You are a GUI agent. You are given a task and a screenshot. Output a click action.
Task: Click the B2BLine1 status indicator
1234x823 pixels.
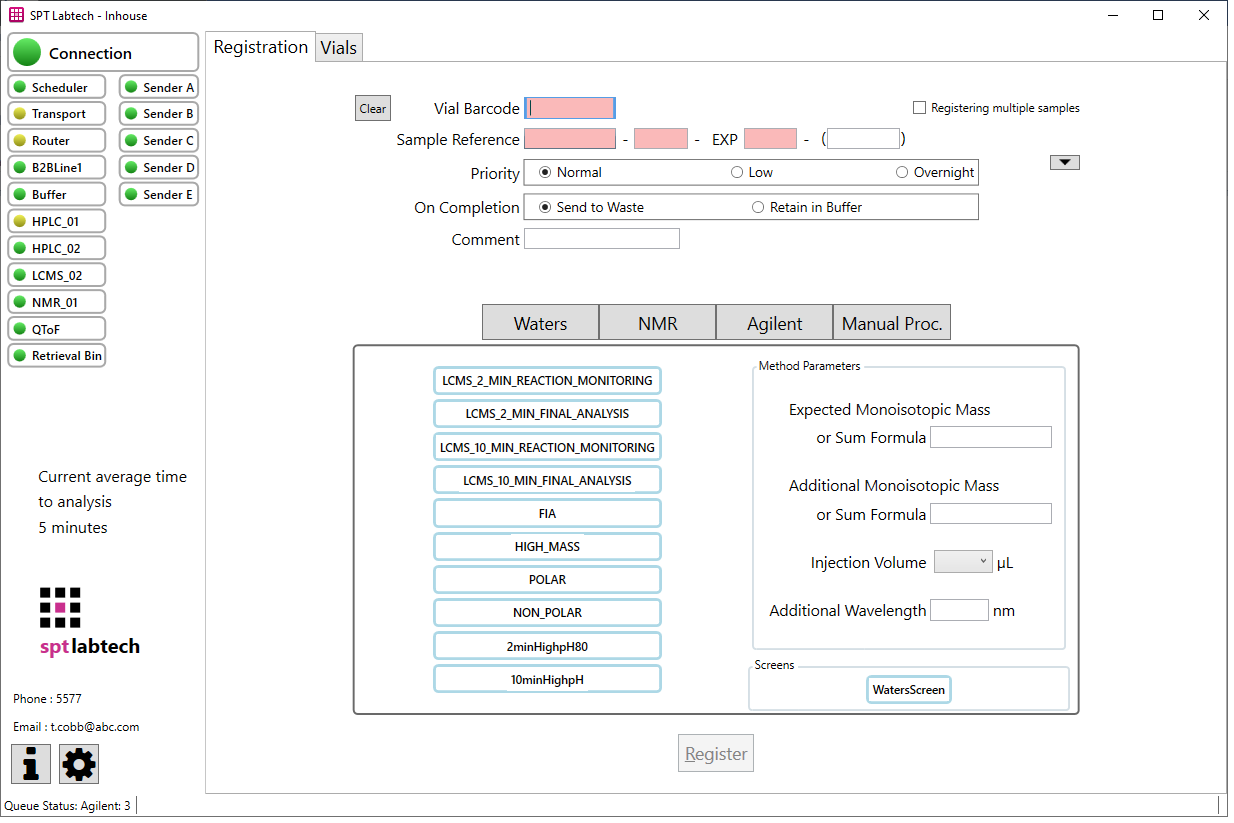pos(56,167)
